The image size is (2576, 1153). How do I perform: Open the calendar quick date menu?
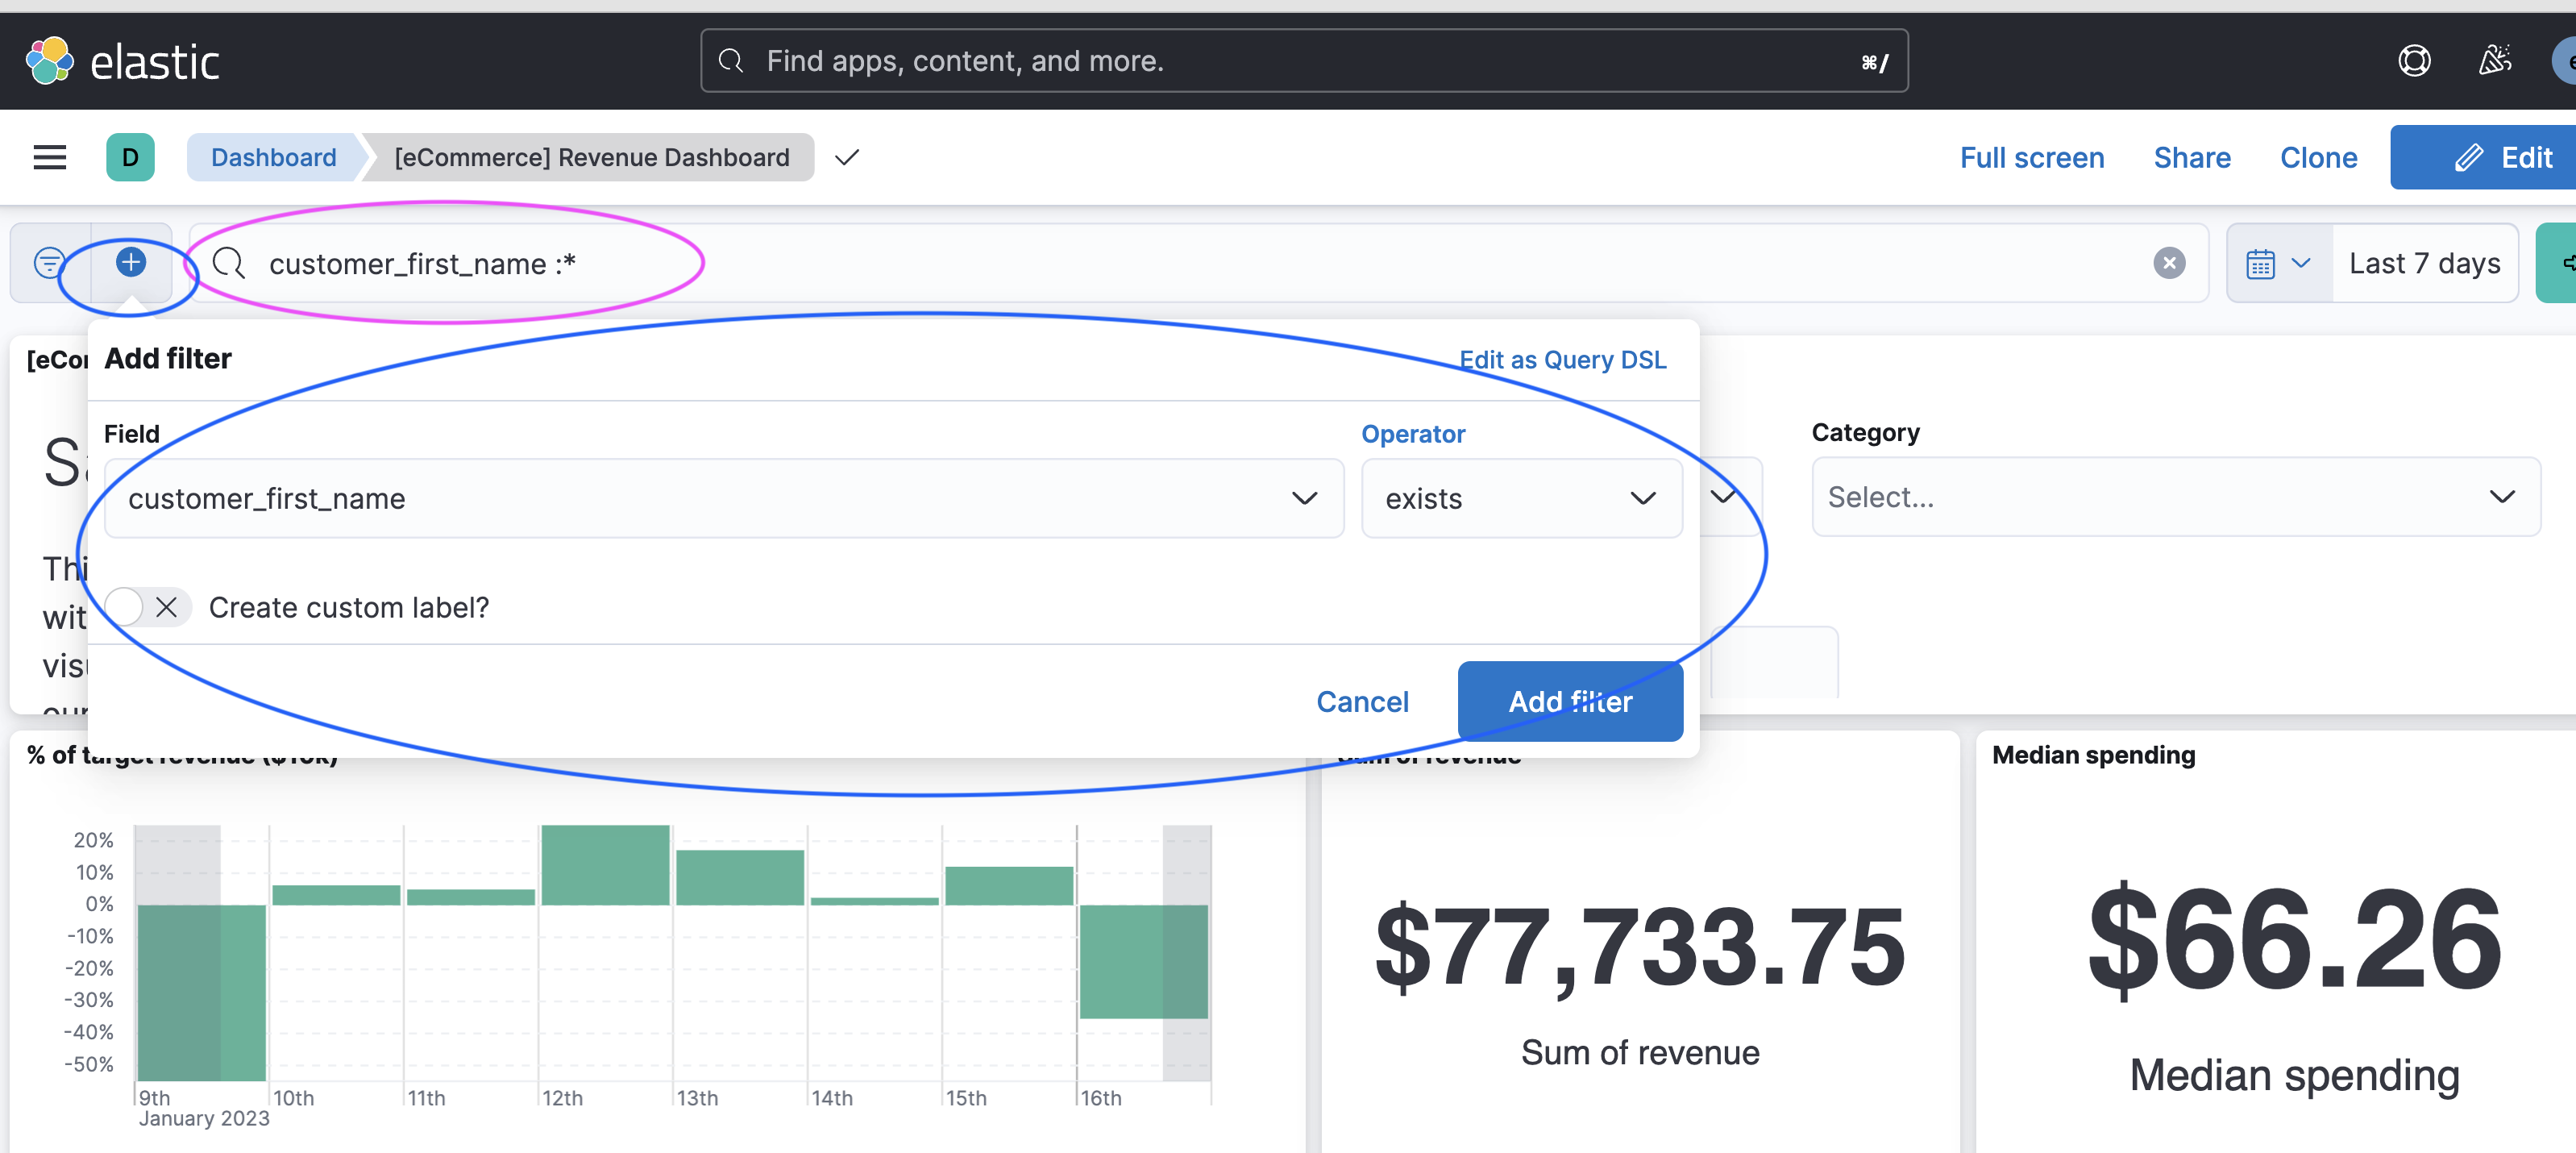click(2278, 263)
